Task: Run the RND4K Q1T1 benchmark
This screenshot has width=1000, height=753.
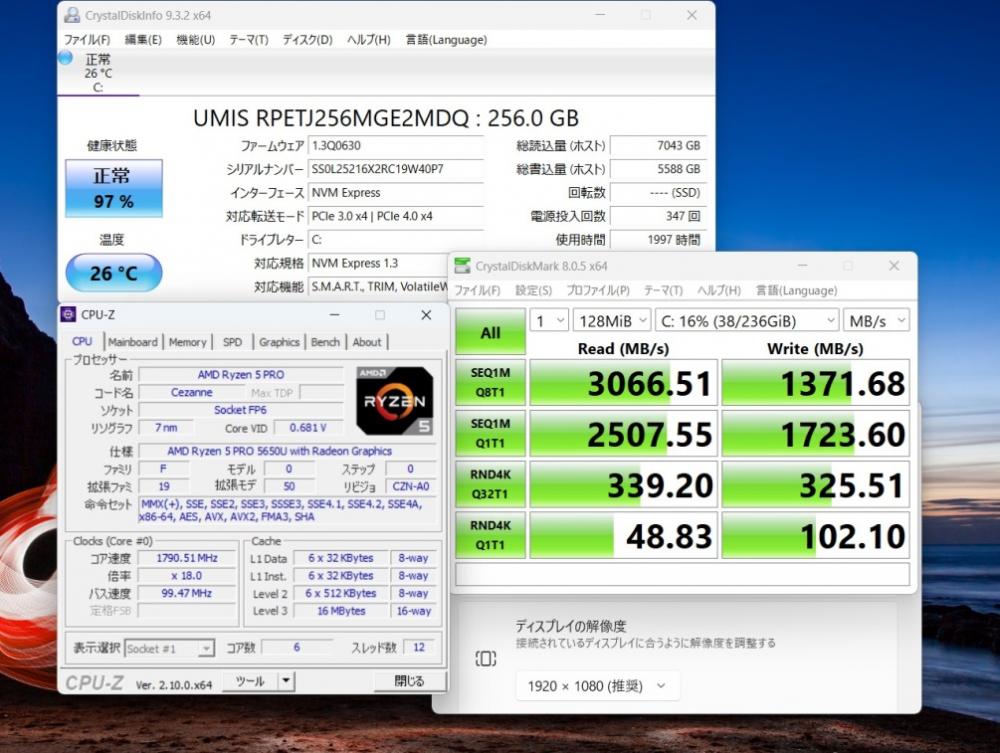Action: coord(490,536)
